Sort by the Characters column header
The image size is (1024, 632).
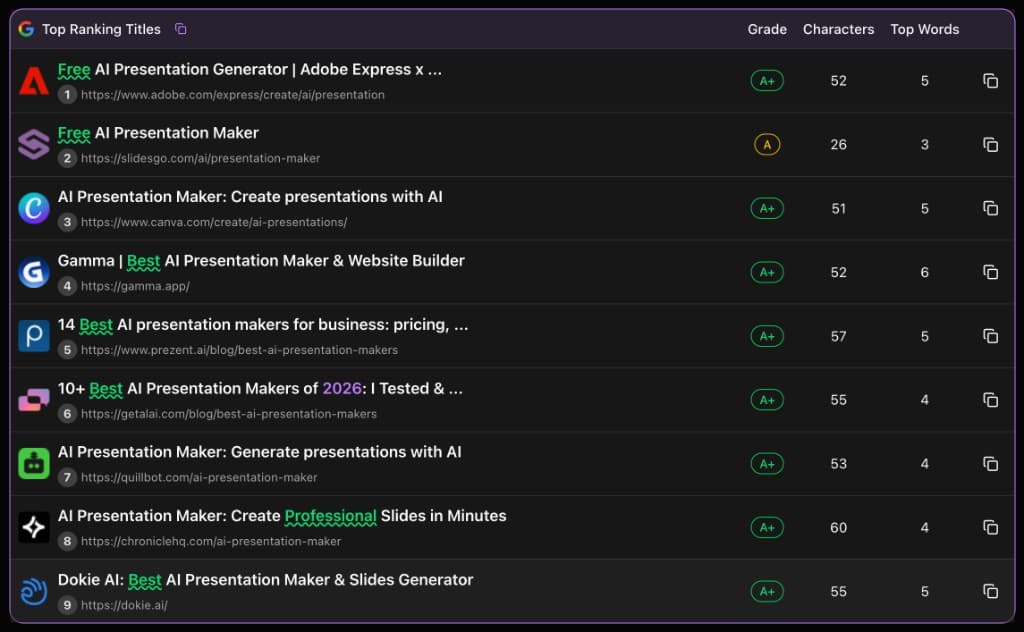[838, 29]
